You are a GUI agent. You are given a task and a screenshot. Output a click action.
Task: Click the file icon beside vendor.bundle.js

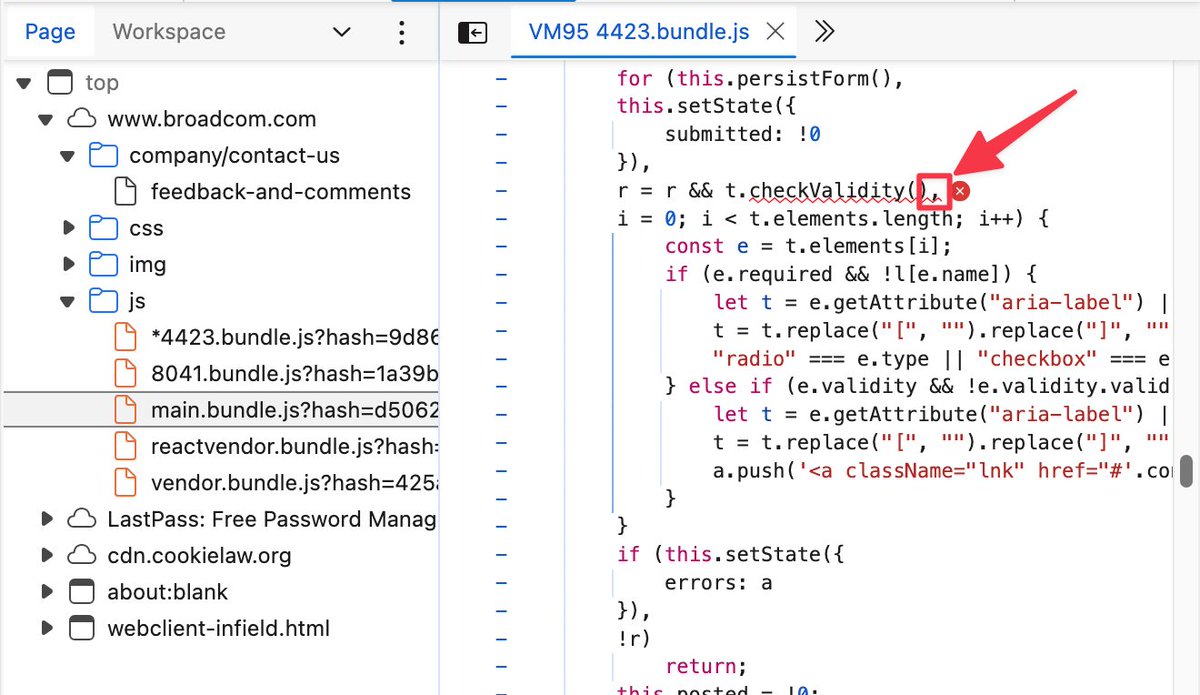(x=125, y=483)
